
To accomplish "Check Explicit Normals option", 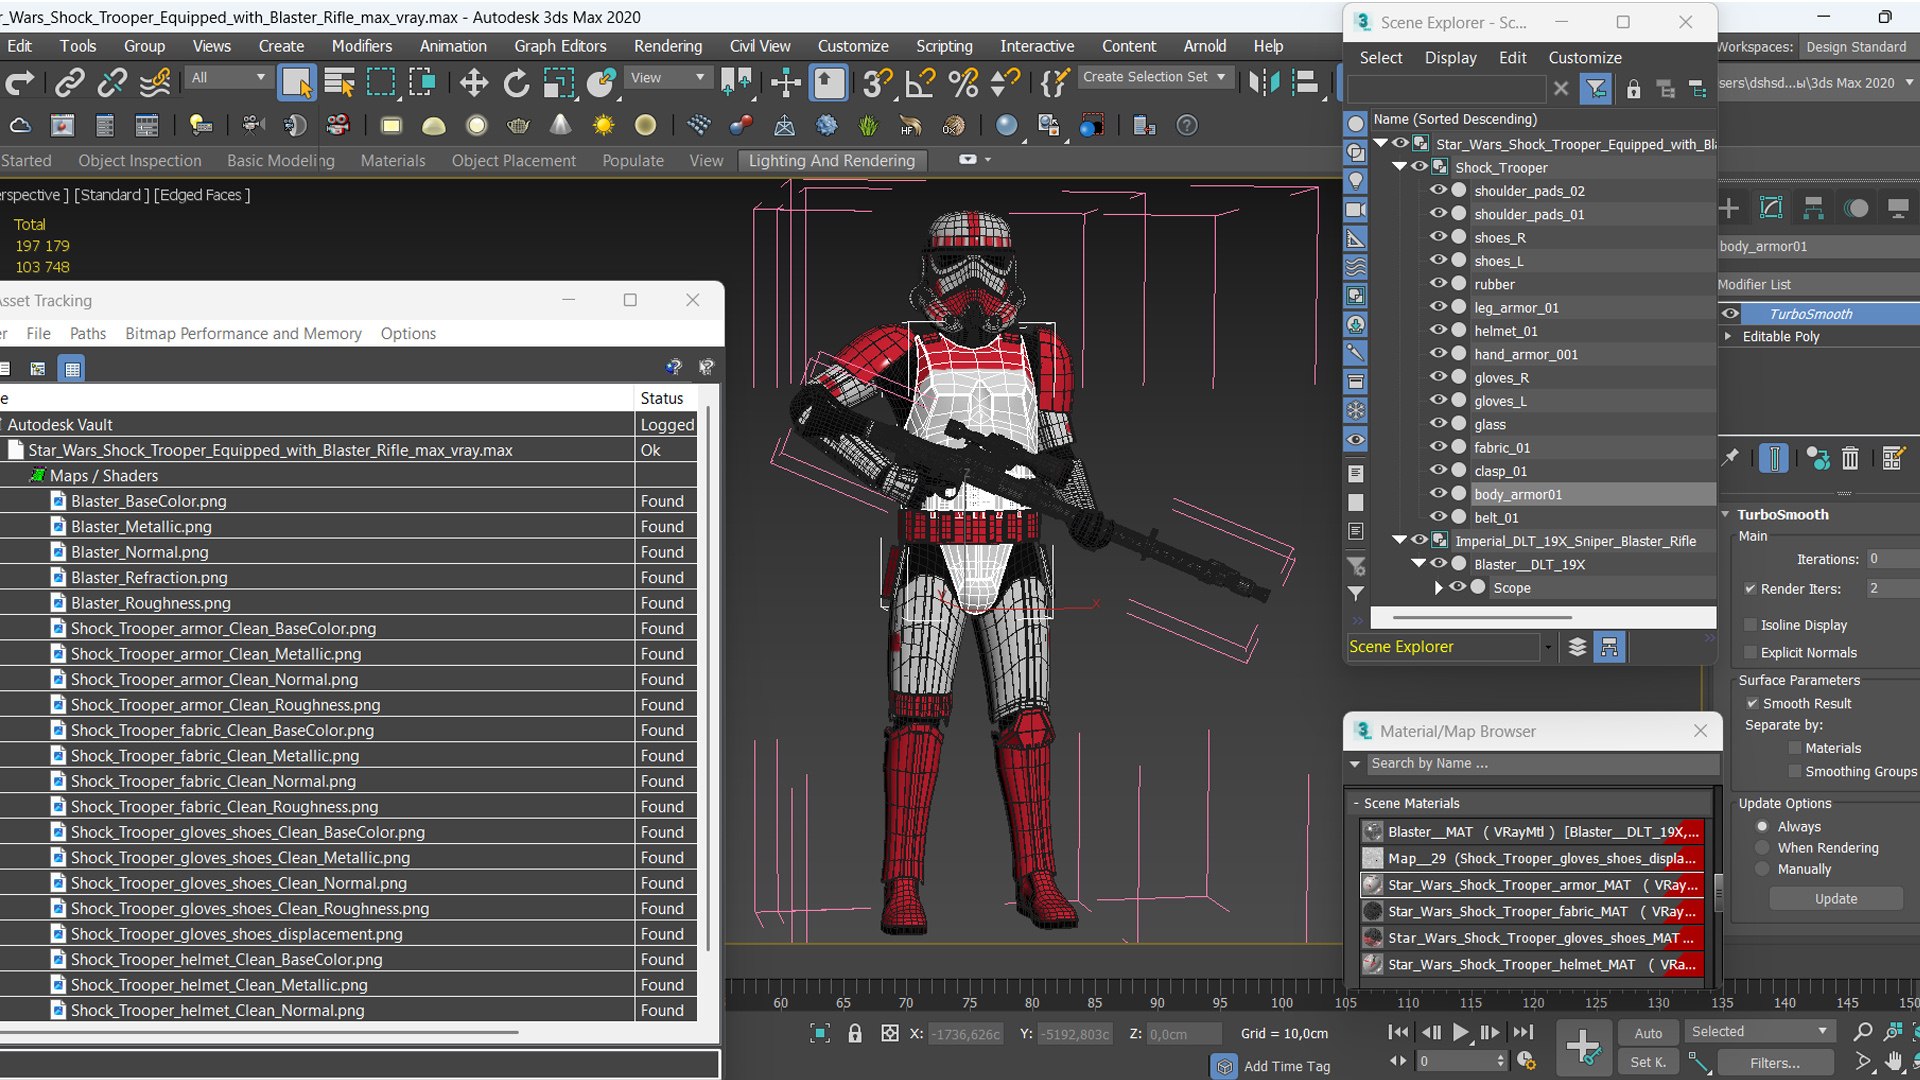I will coord(1750,653).
